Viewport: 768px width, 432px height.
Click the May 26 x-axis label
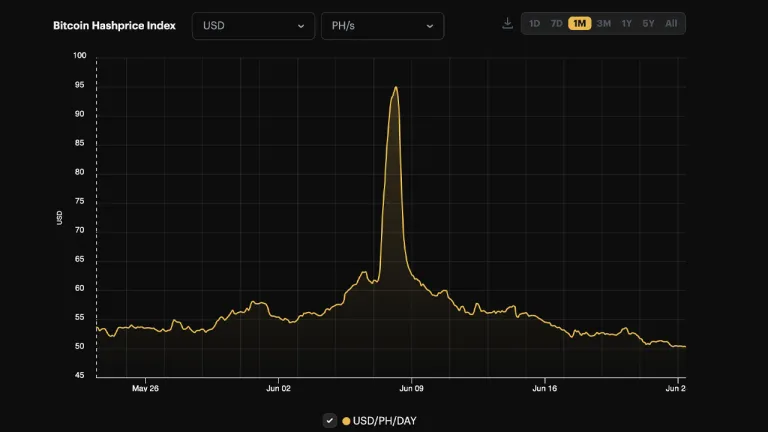(145, 388)
